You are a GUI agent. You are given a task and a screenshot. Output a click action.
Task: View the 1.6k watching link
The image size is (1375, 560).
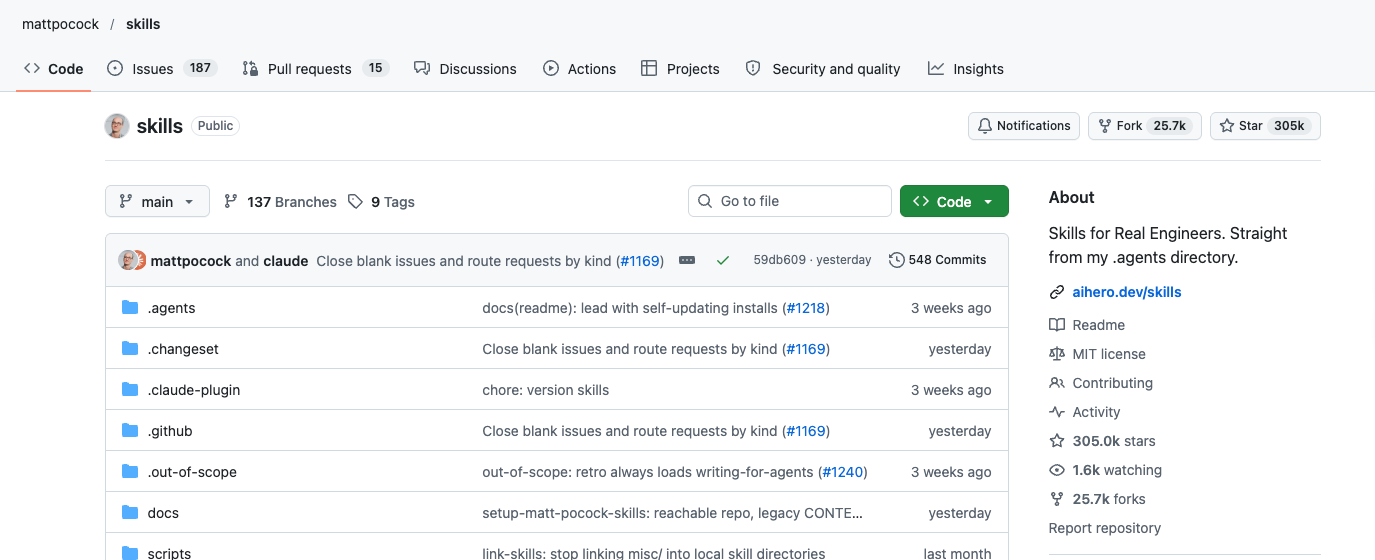[x=1105, y=470]
